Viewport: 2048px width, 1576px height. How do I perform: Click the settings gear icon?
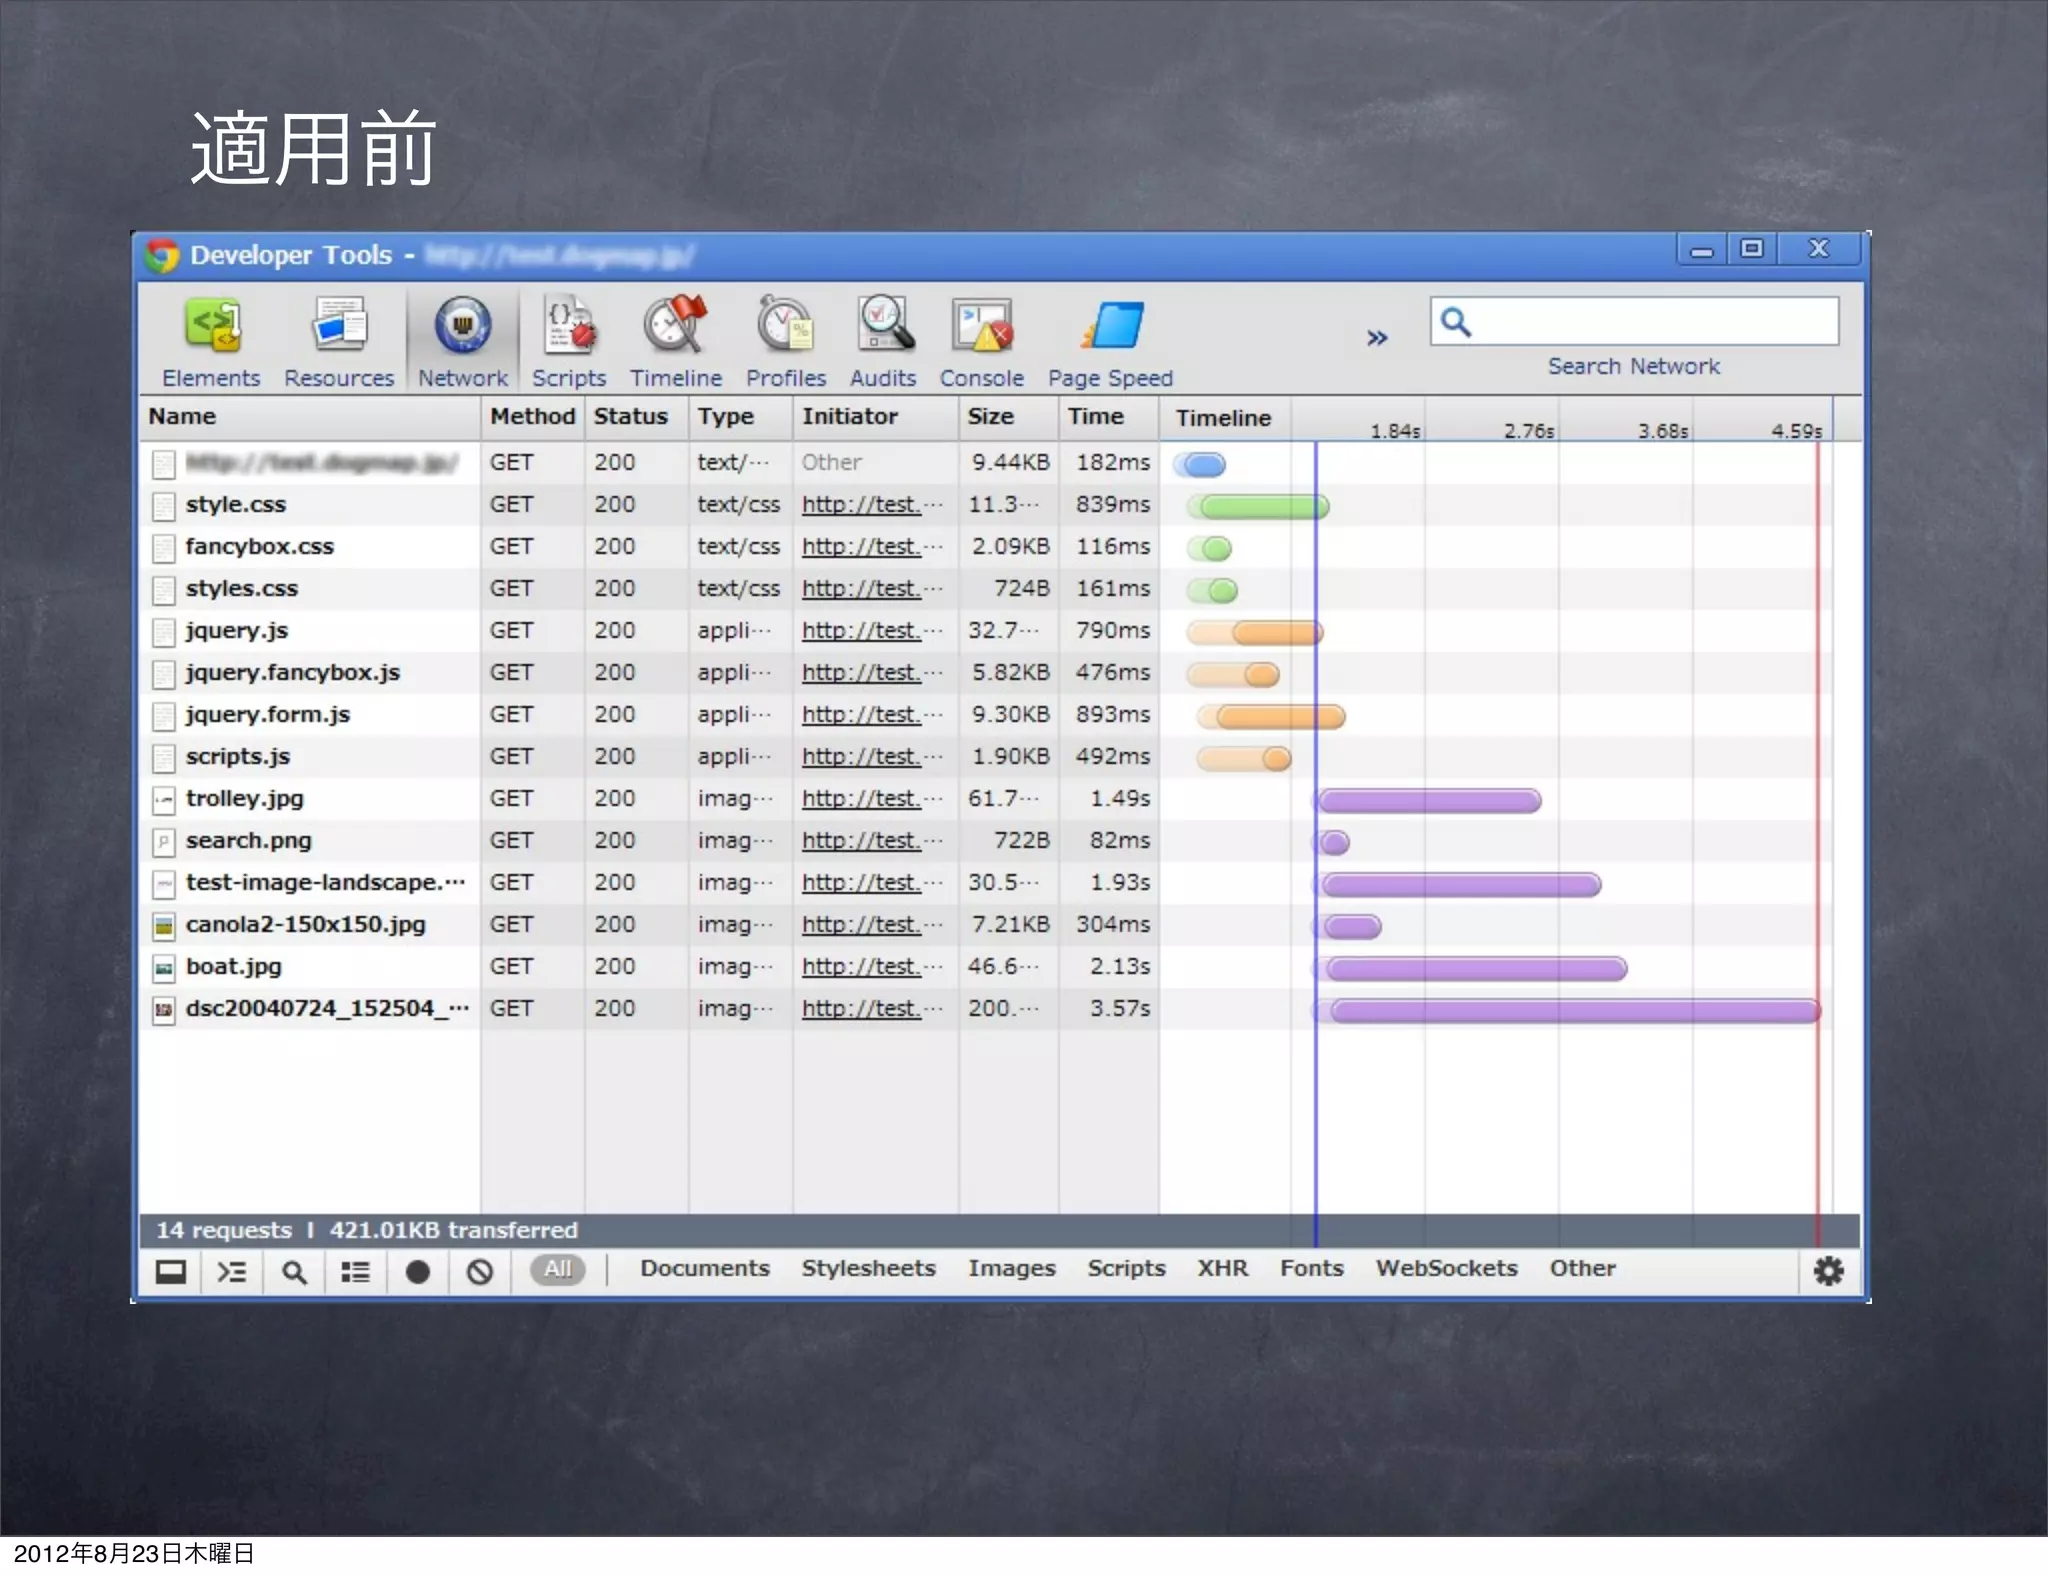[x=1828, y=1271]
